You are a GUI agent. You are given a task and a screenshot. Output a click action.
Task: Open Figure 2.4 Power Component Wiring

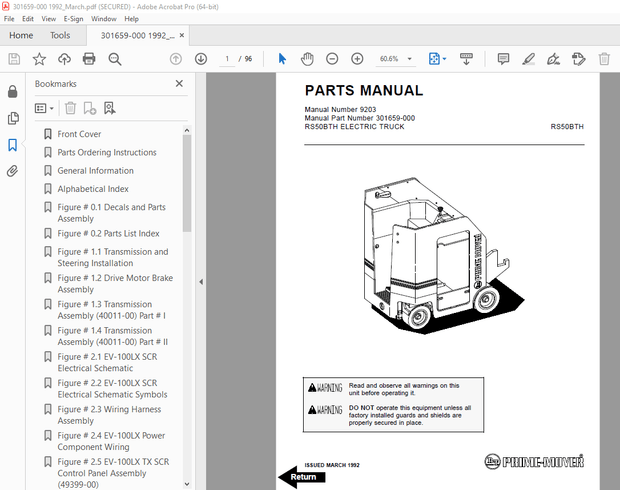(x=111, y=441)
